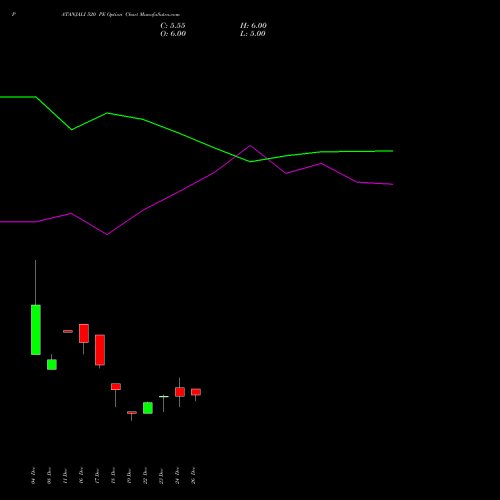Screen dimensions: 500x500
Task: Select the long red candlestick for 17 Dec
Action: coord(100,350)
